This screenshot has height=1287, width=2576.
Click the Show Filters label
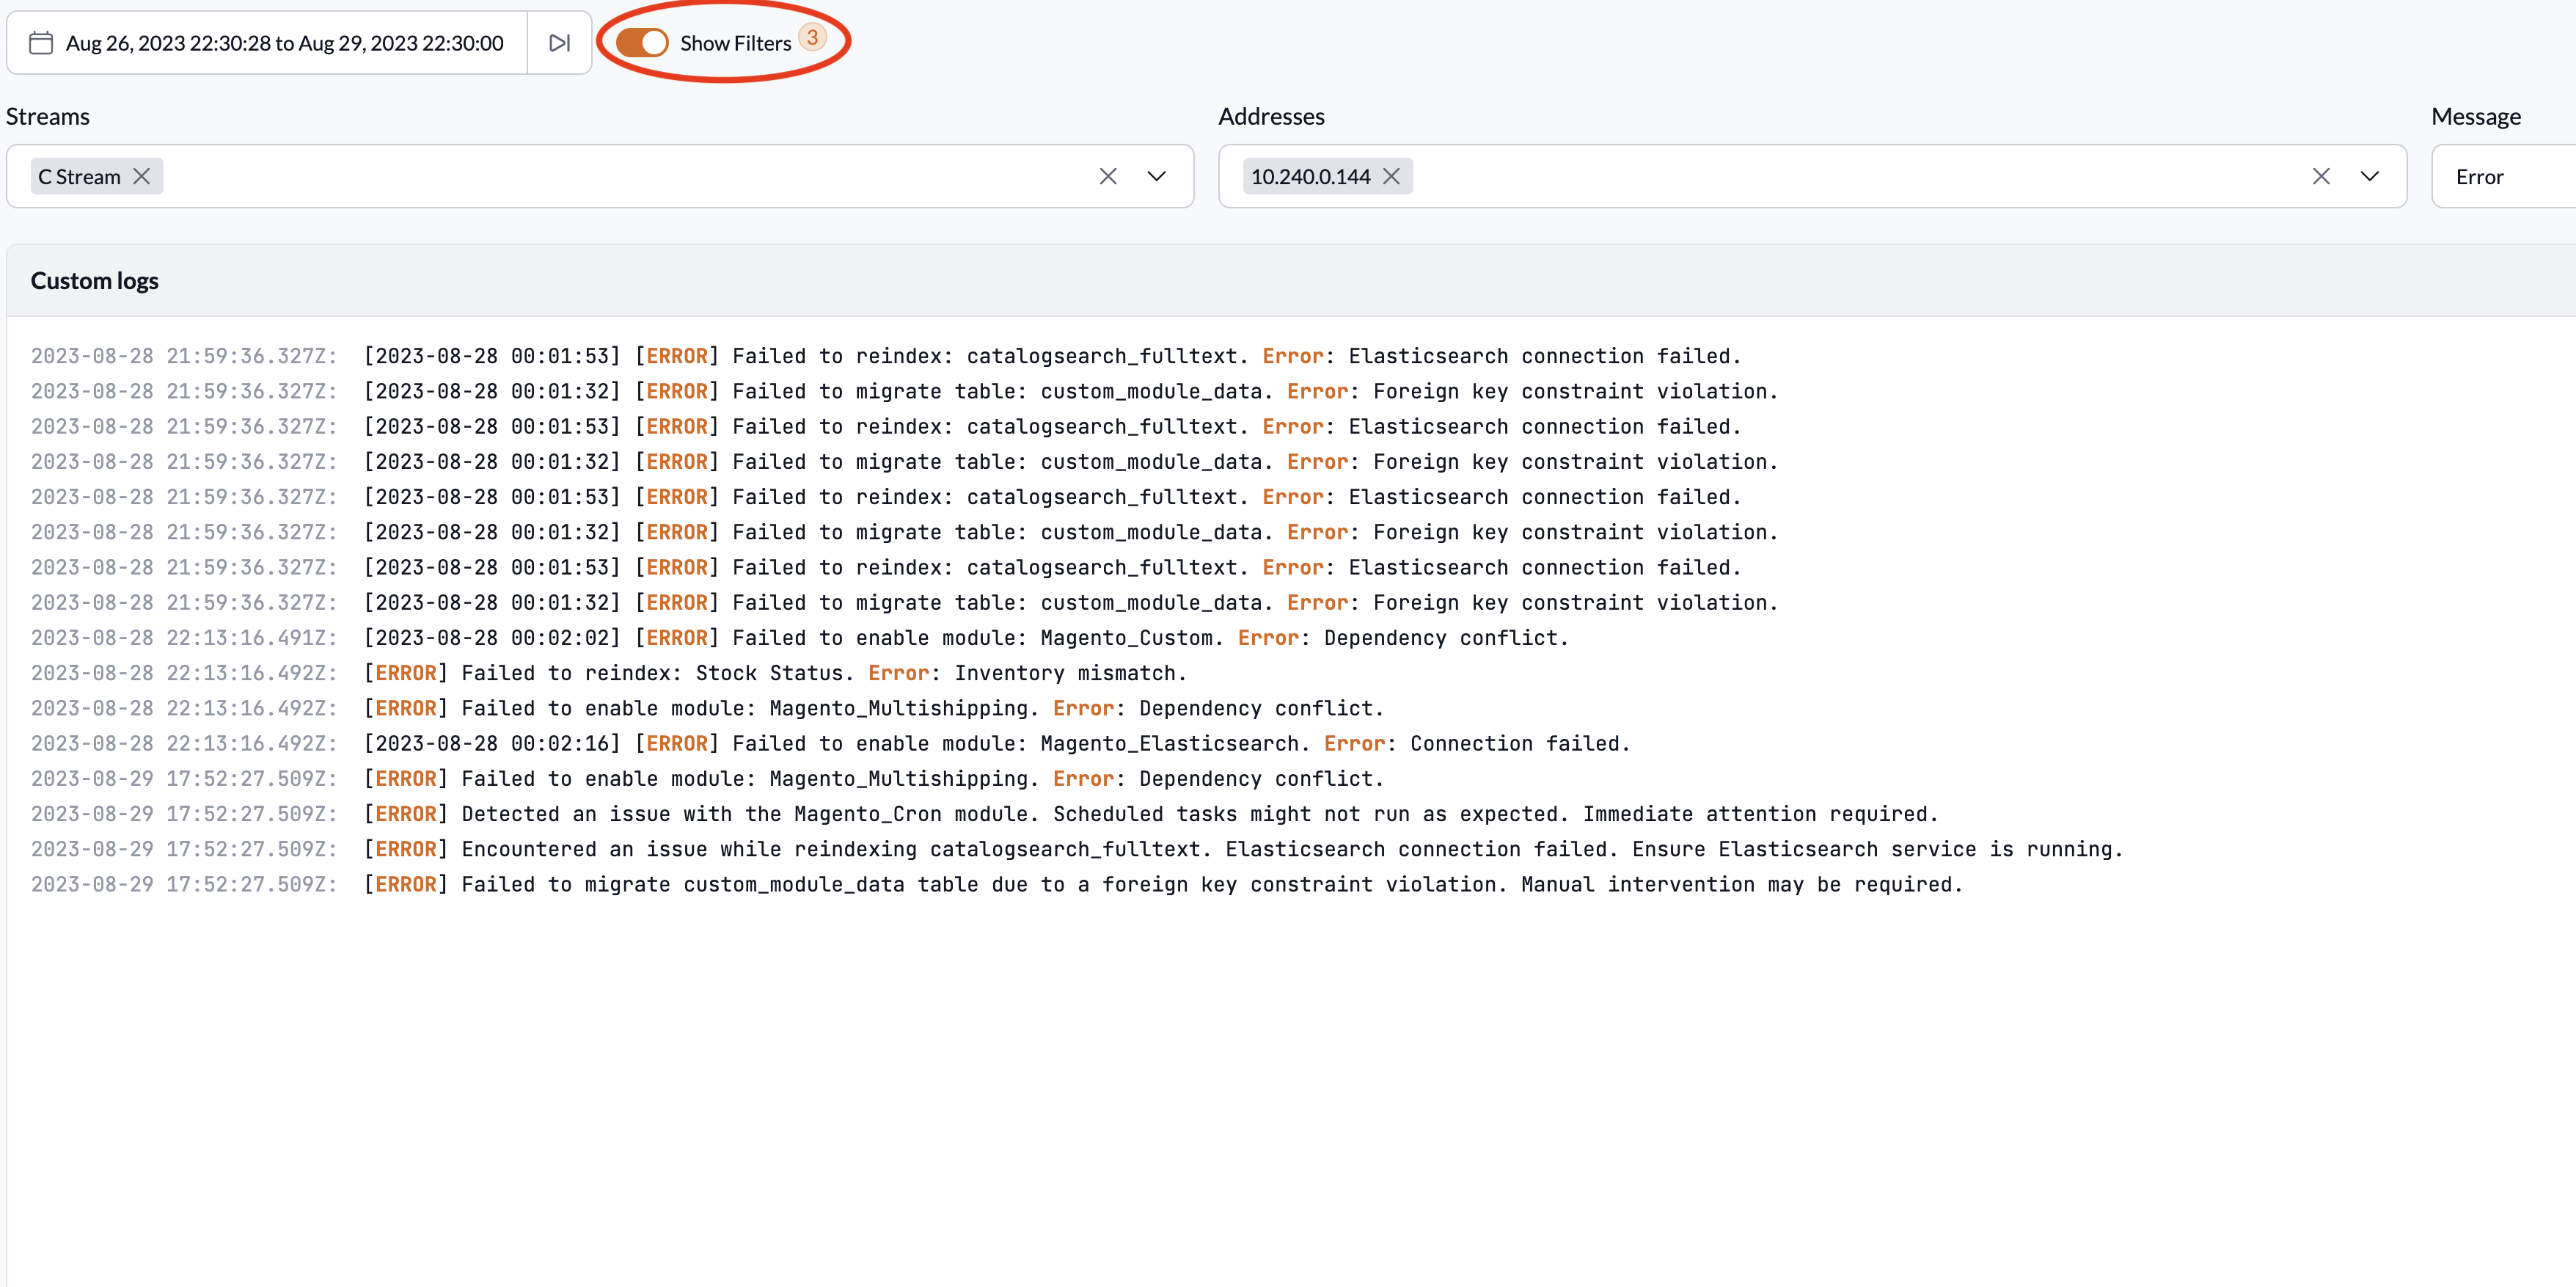(x=735, y=43)
